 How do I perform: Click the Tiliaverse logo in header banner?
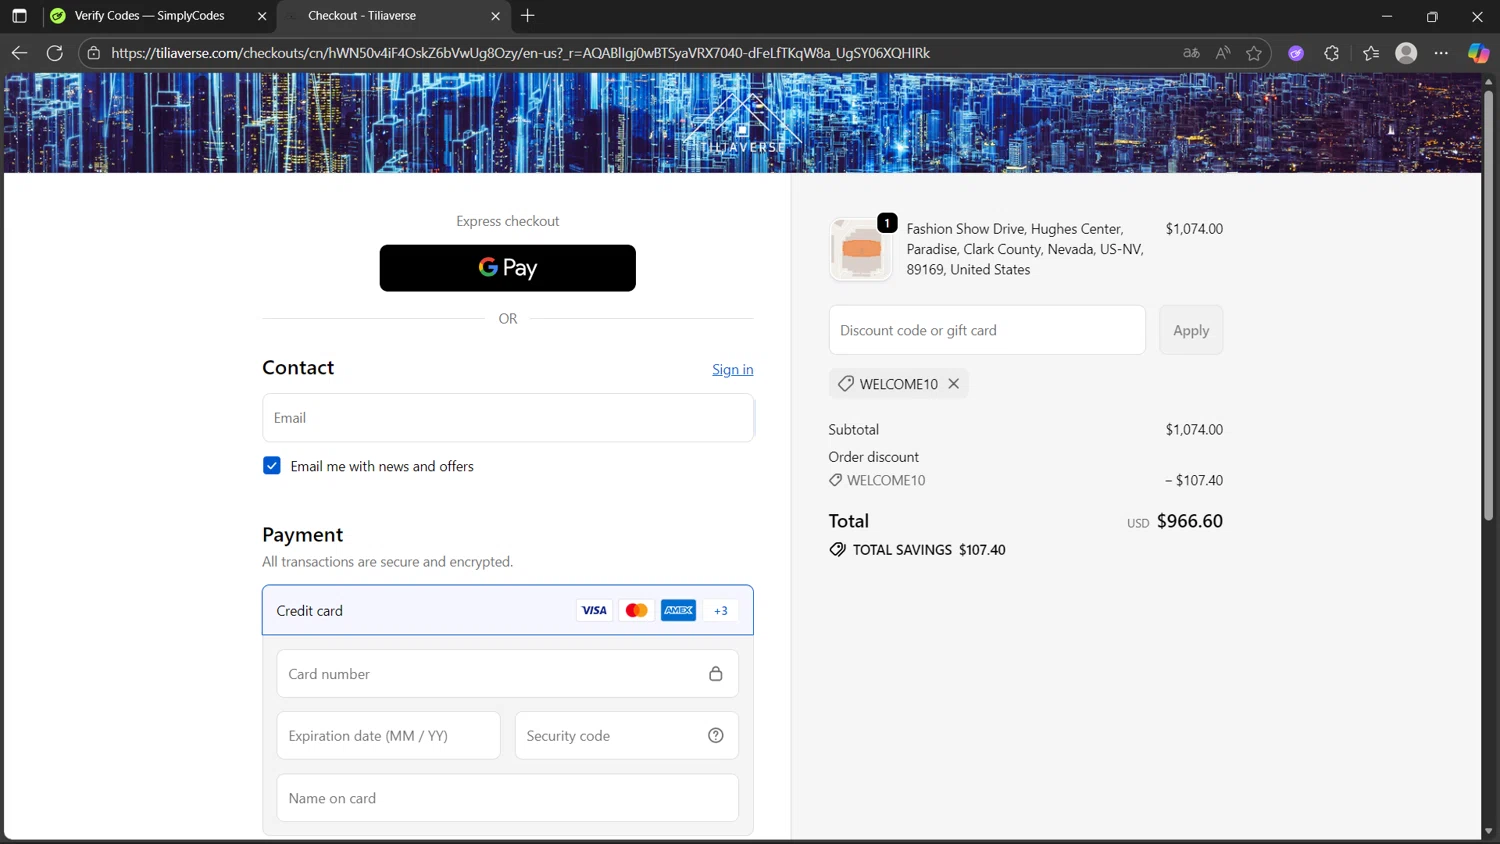point(743,125)
